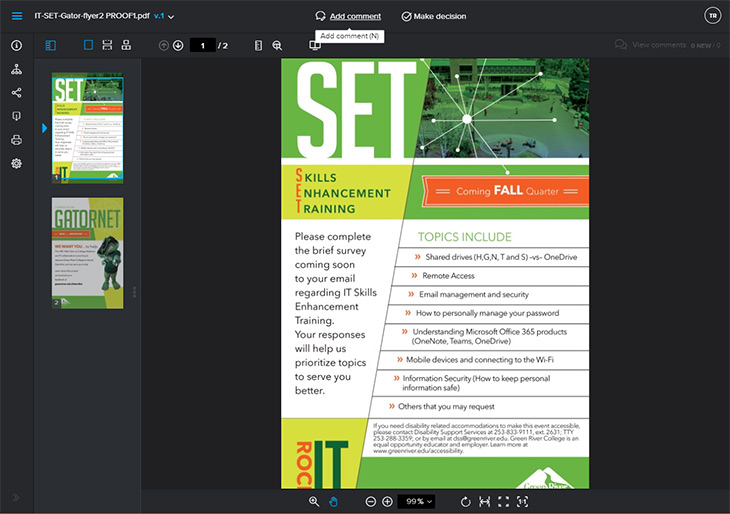730x514 pixels.
Task: Open the settings gear in sidebar
Action: point(16,163)
